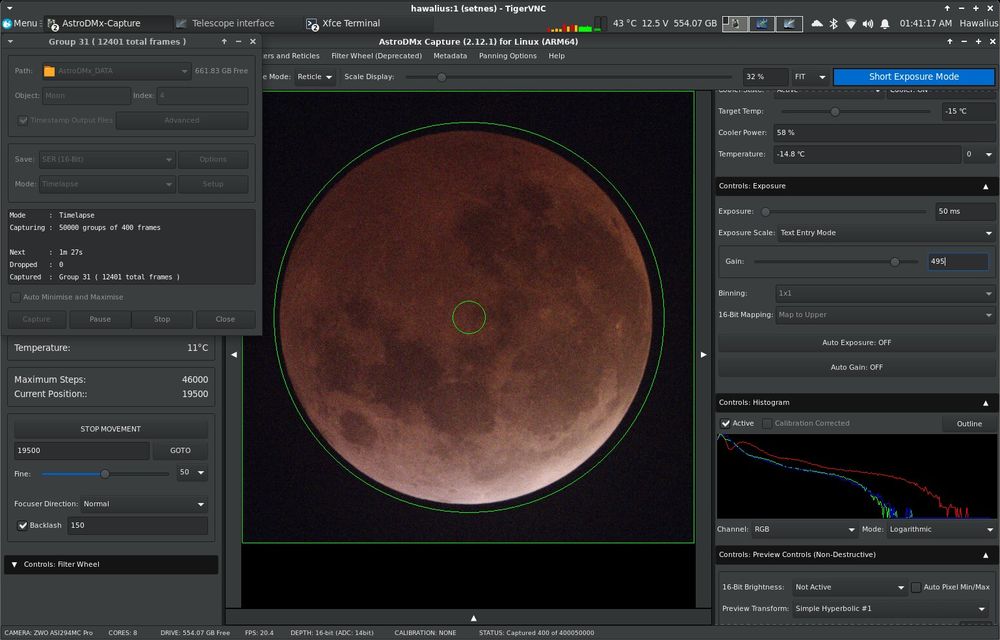Click the Target Temp slider handle

tap(835, 112)
